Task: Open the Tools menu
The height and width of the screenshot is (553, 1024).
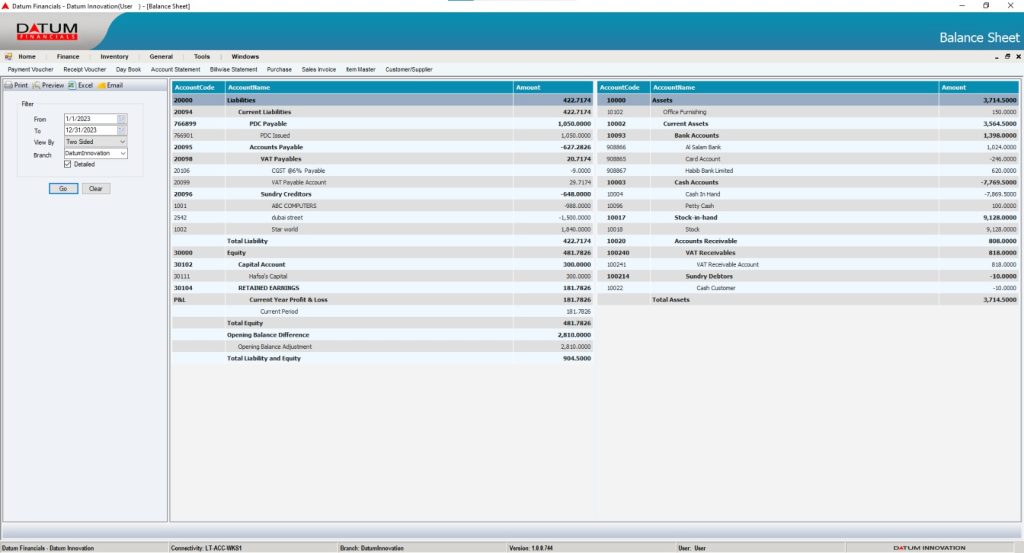Action: [x=202, y=57]
